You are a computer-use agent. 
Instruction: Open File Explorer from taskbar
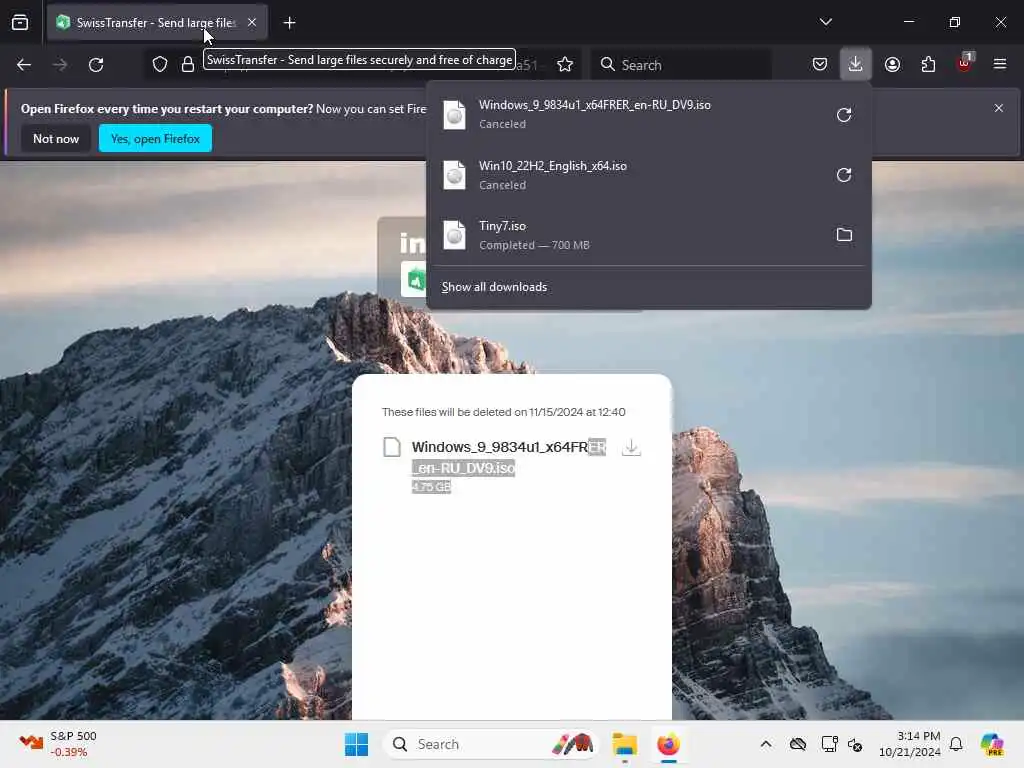624,744
